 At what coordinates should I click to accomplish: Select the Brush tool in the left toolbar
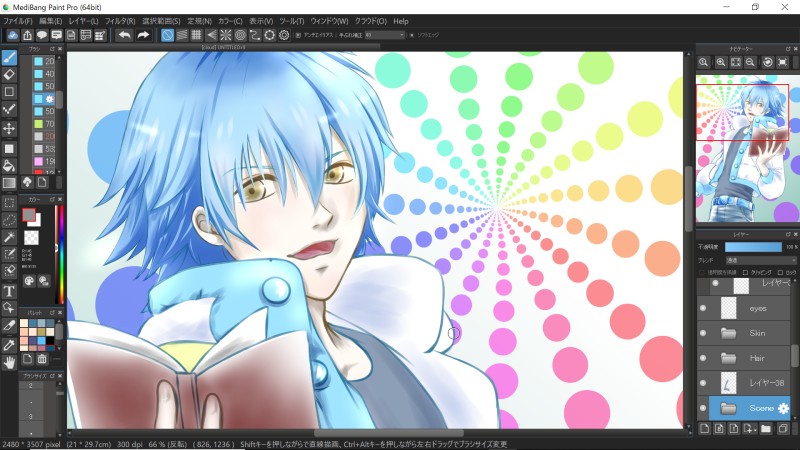point(9,58)
